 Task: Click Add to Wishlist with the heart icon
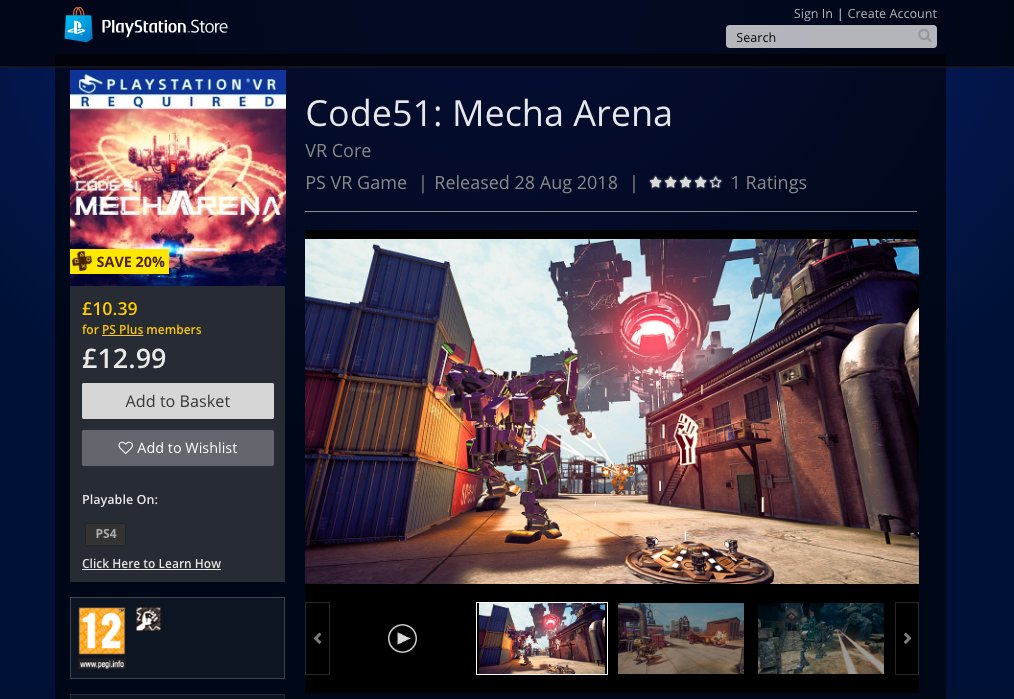[178, 448]
